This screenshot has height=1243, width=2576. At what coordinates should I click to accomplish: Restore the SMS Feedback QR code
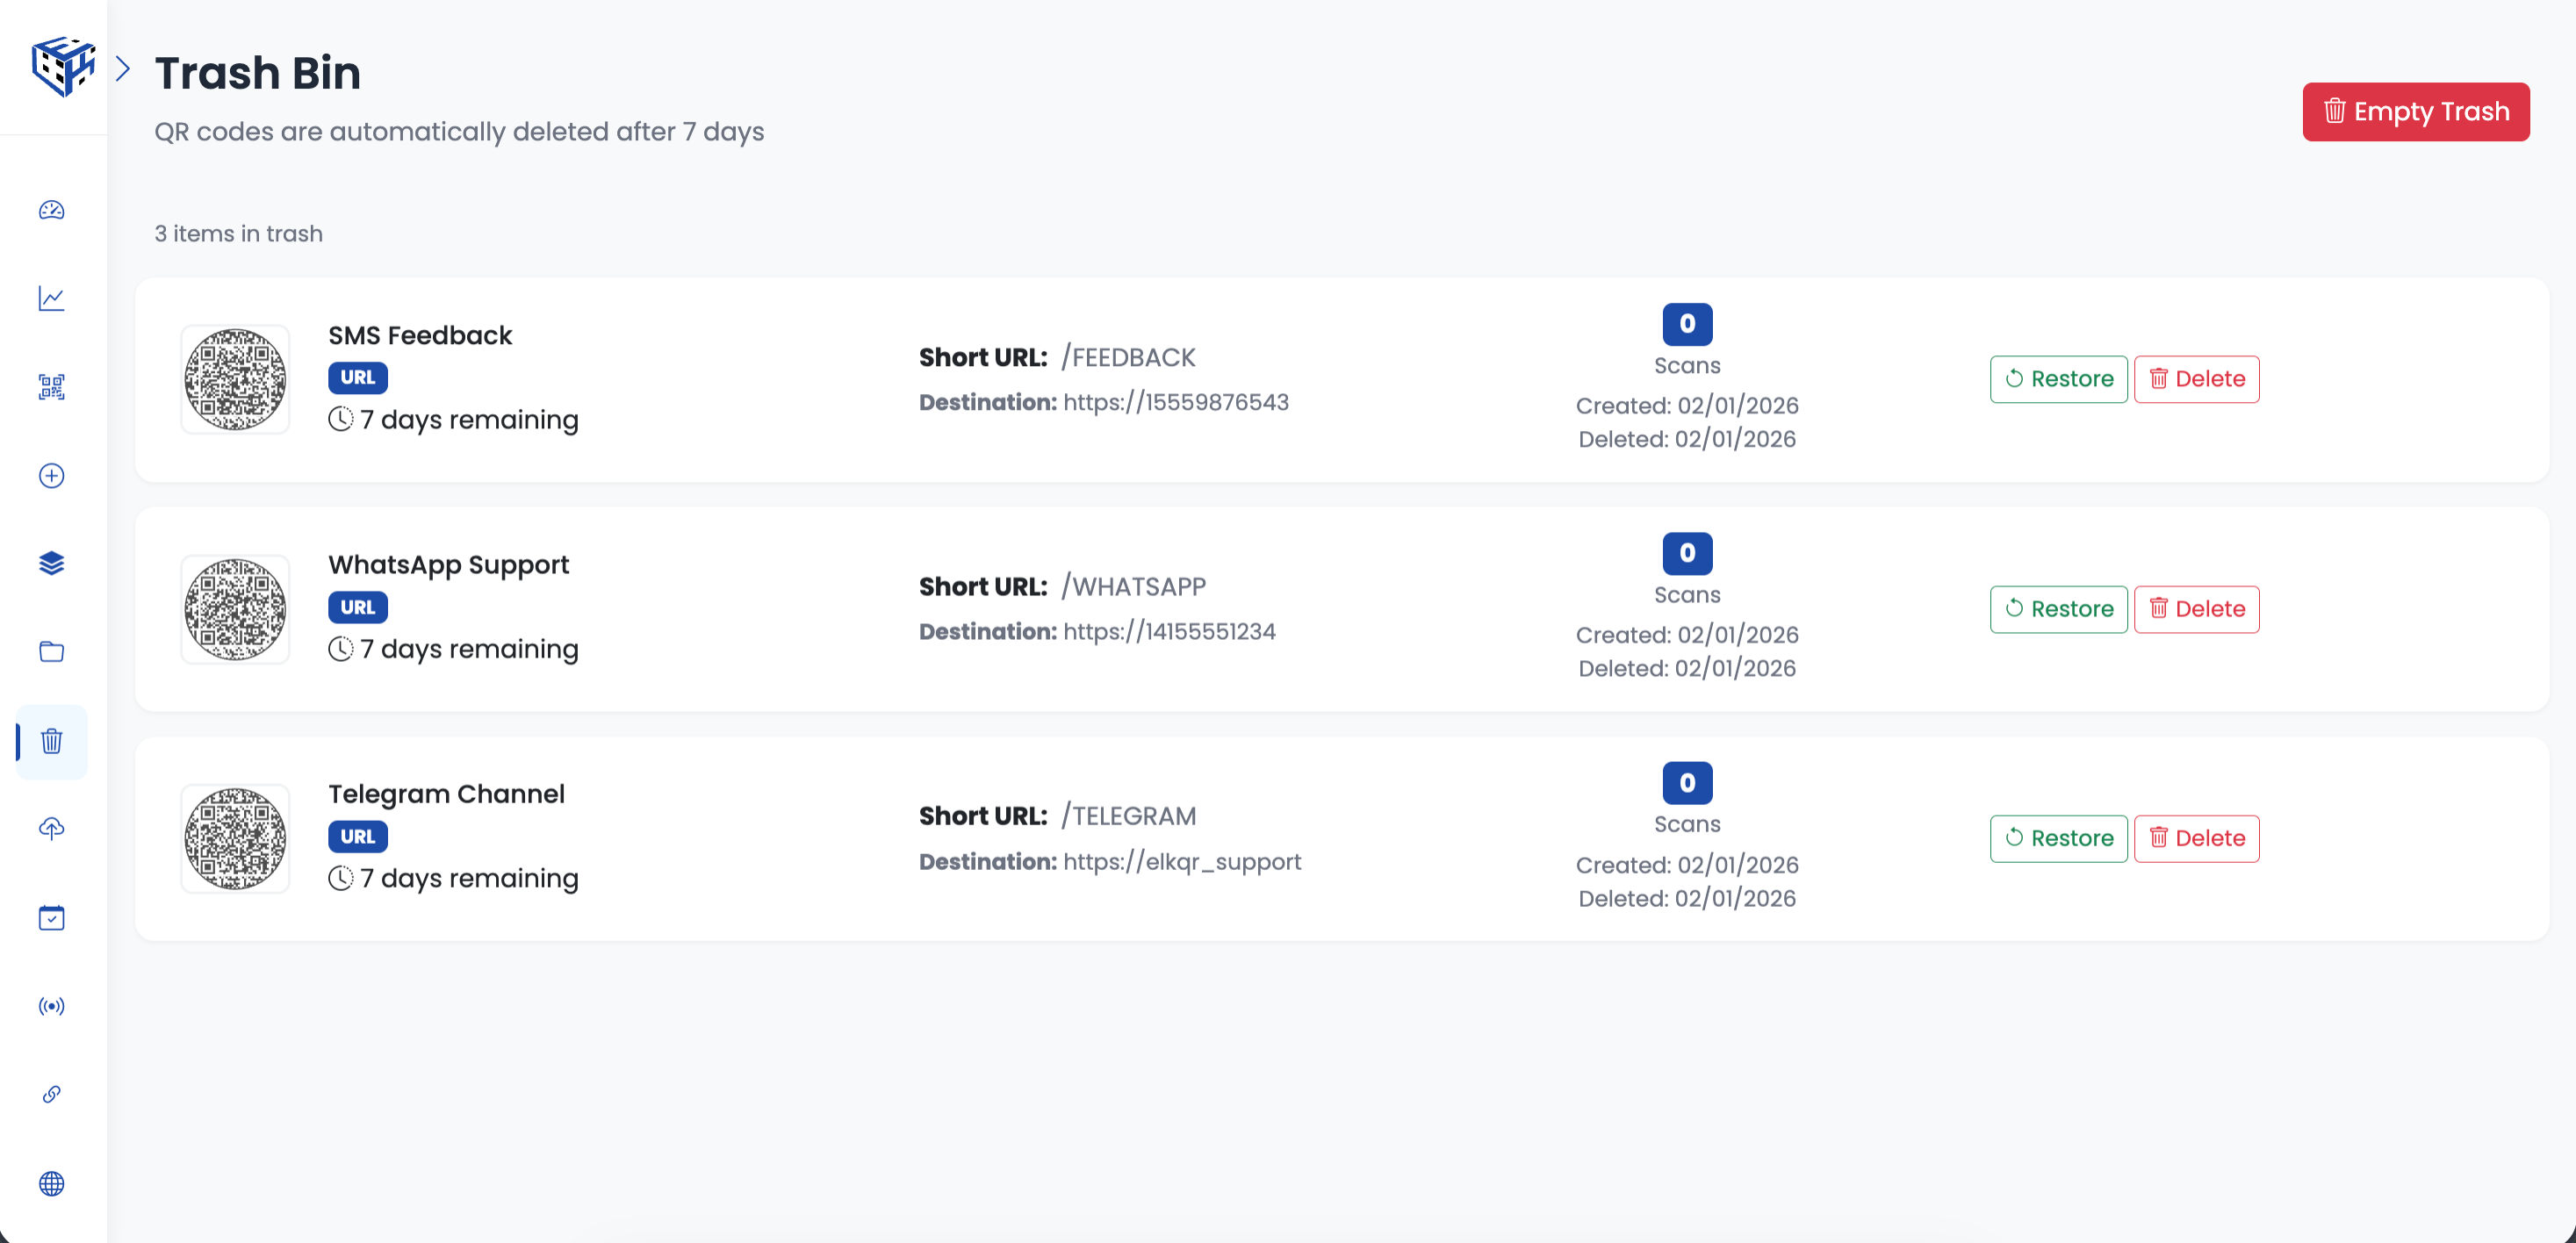tap(2058, 379)
